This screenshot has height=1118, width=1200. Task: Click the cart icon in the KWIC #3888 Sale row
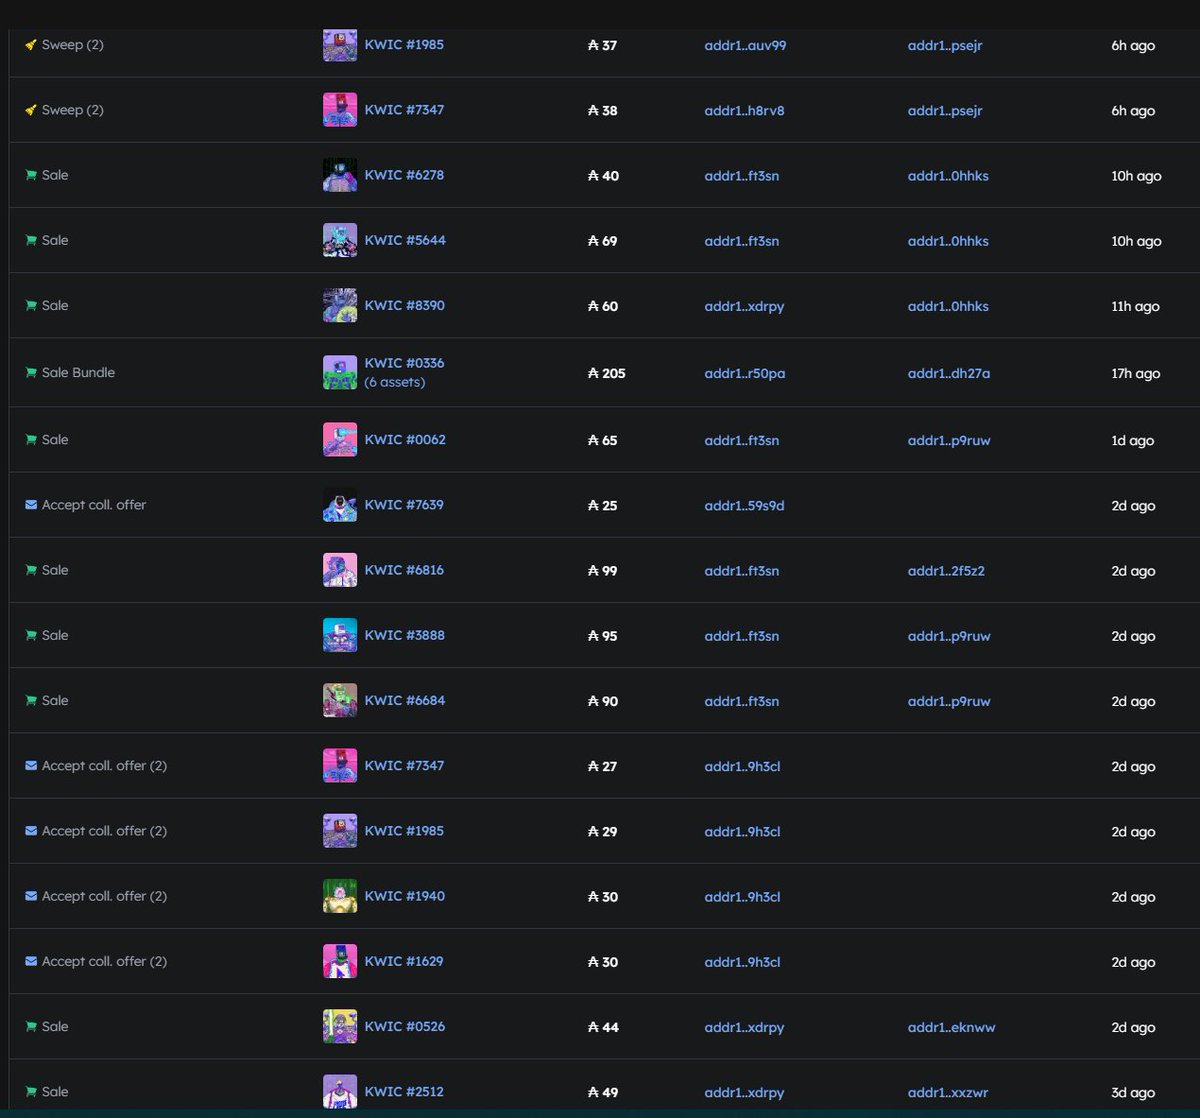click(31, 635)
